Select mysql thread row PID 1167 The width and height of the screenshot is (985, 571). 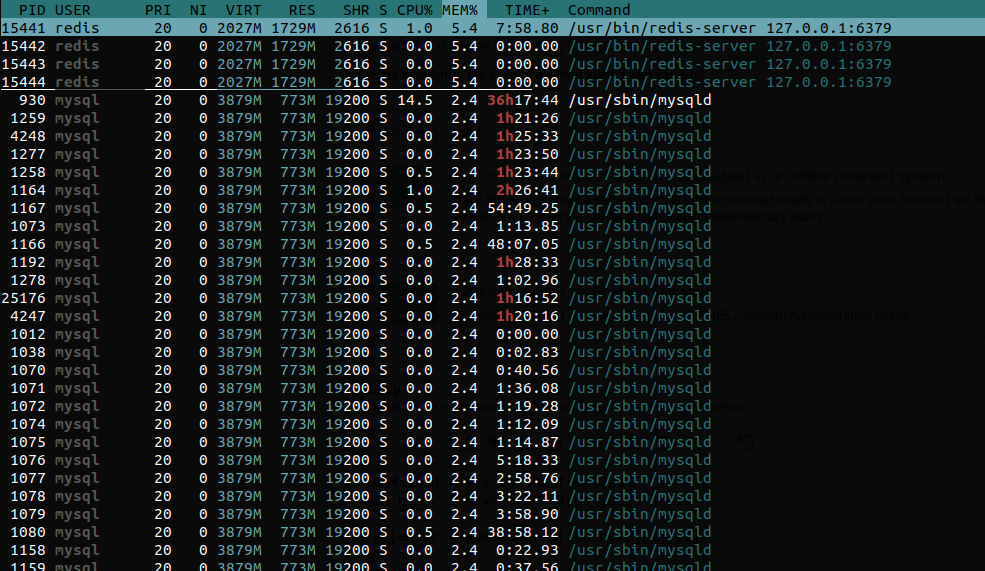click(492, 208)
